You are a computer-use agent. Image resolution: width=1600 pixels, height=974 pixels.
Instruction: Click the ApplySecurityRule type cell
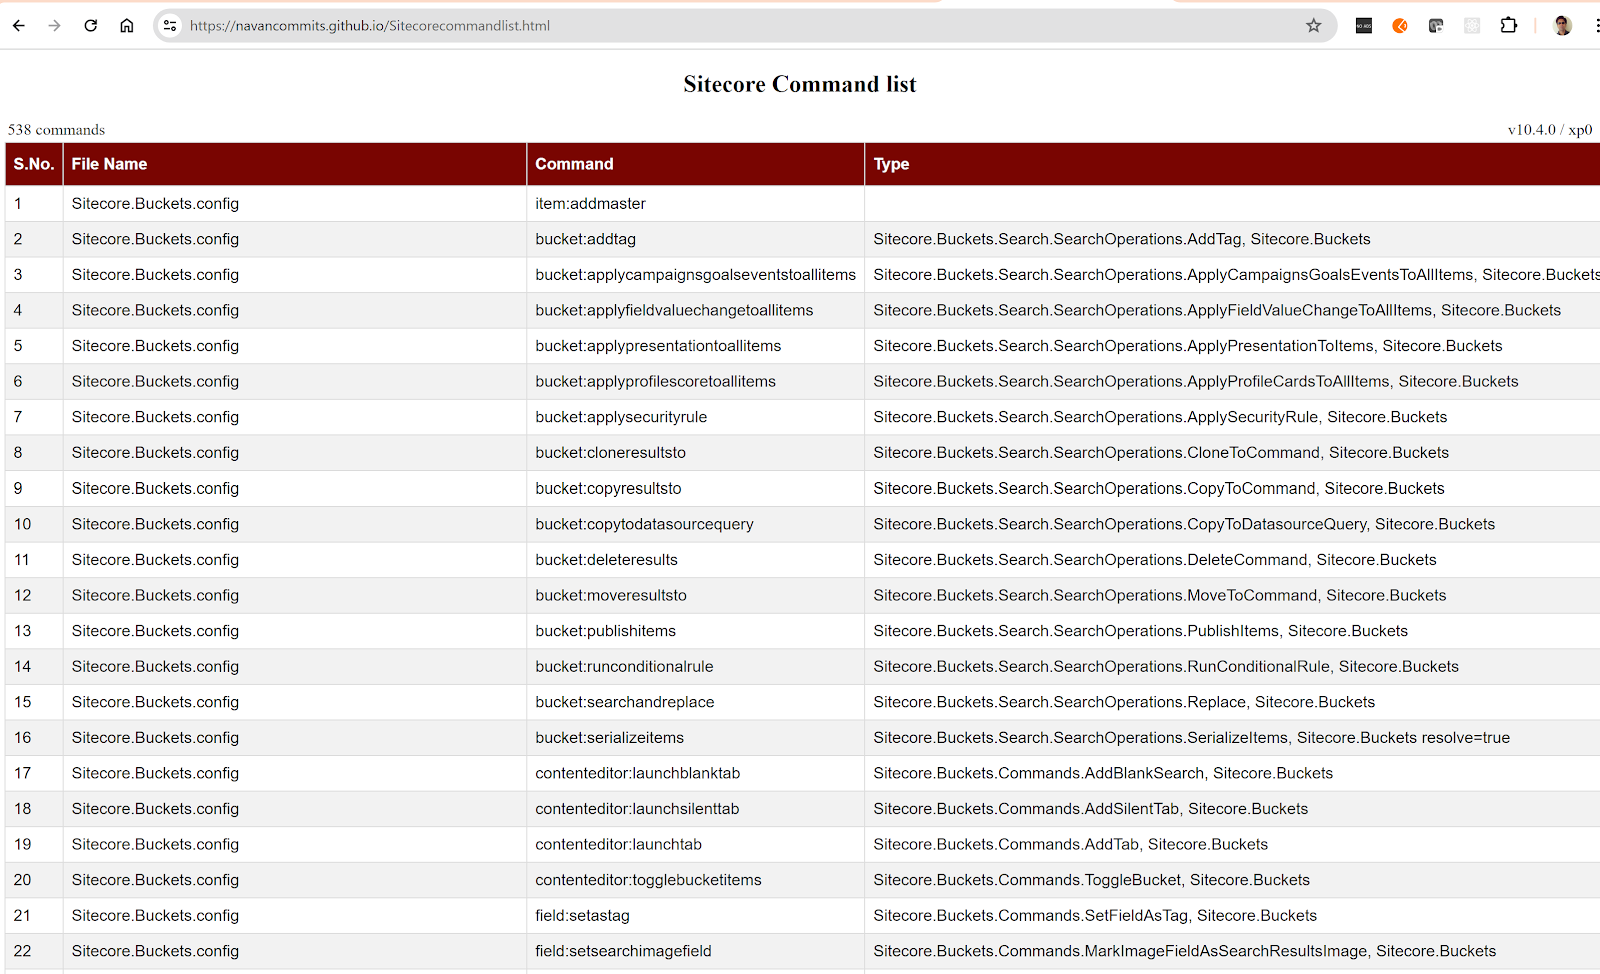point(1233,417)
